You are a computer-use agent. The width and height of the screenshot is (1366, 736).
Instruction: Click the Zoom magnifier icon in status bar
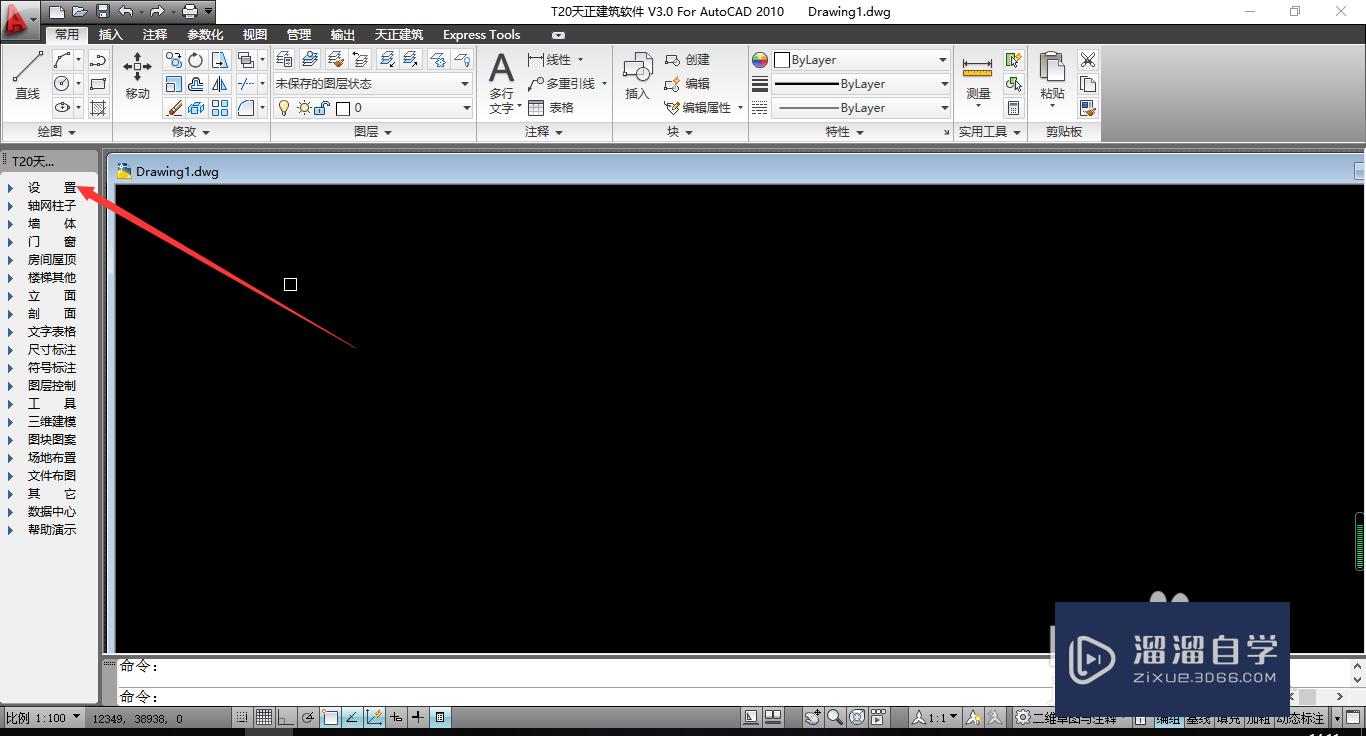click(835, 717)
